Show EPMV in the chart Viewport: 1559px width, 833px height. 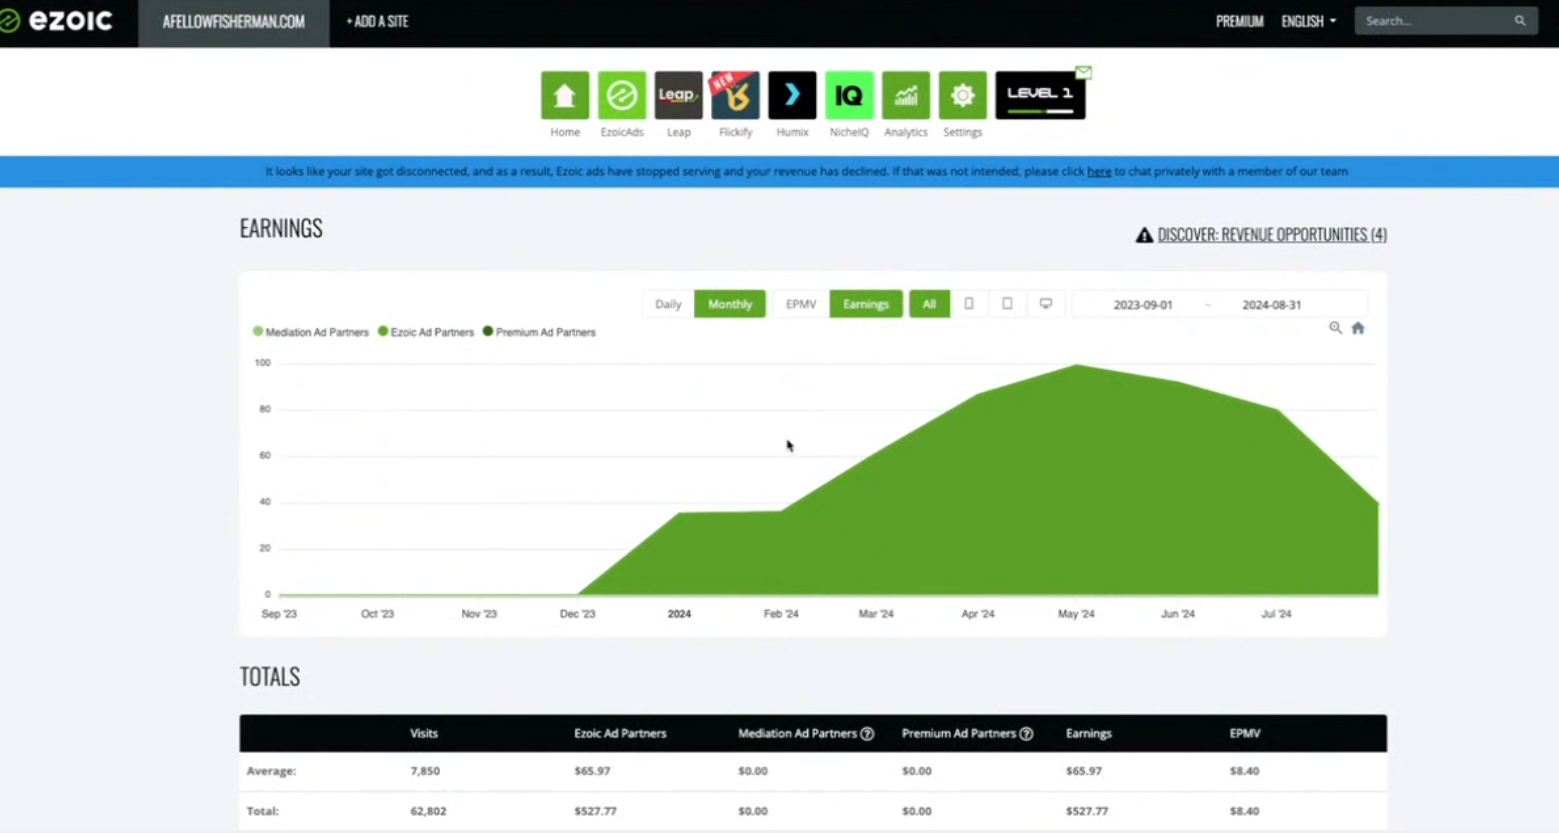coord(801,304)
